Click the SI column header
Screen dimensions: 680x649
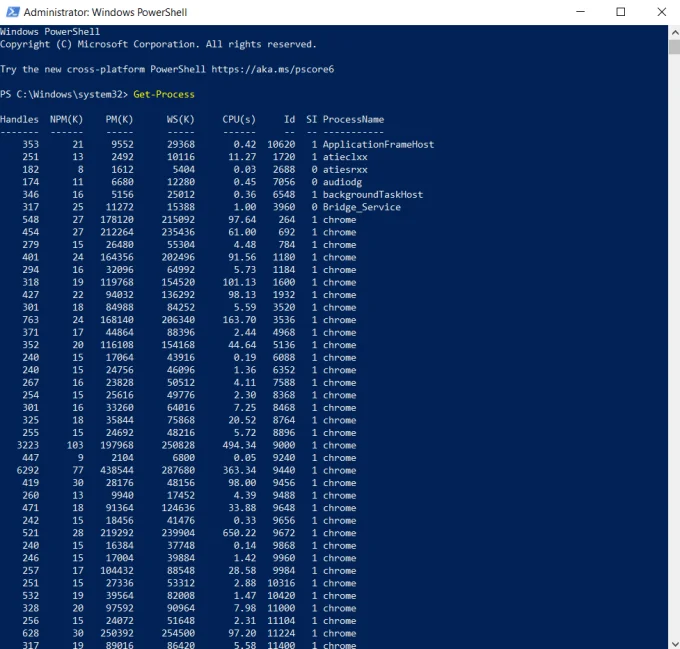pos(311,119)
